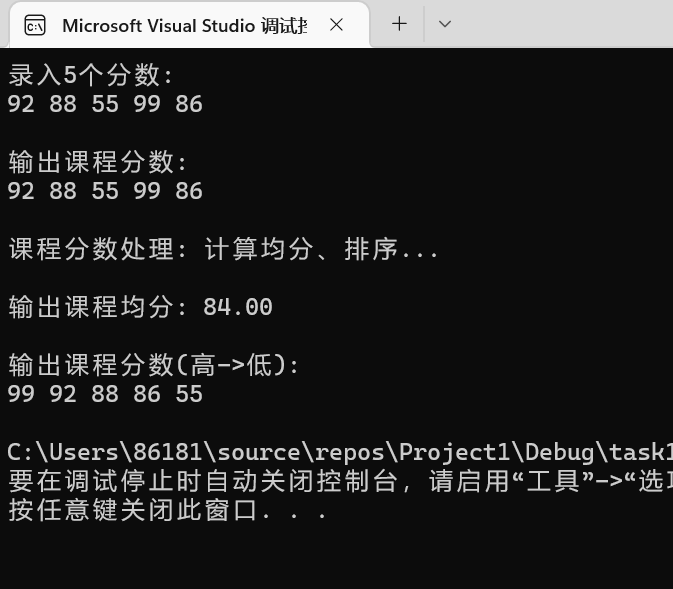Open a new tab with the plus button

pos(399,24)
